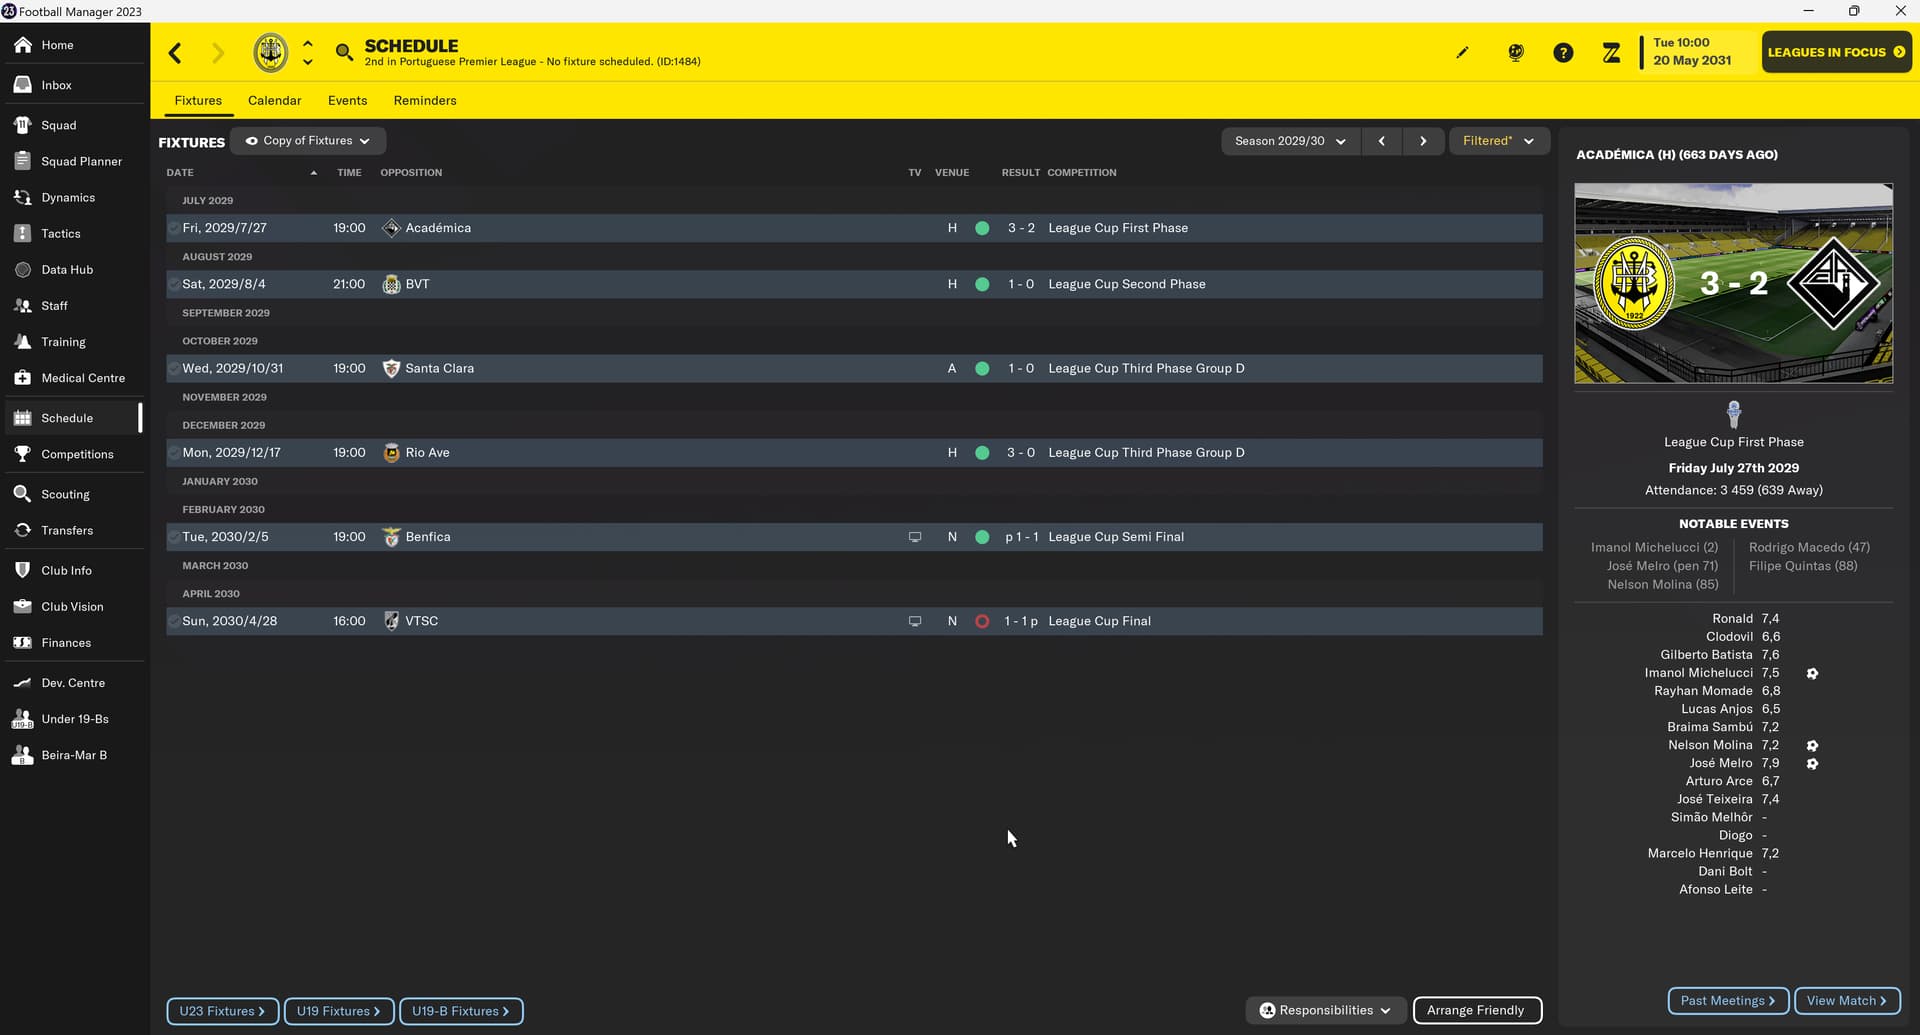
Task: Go to next season arrow
Action: click(x=1423, y=141)
